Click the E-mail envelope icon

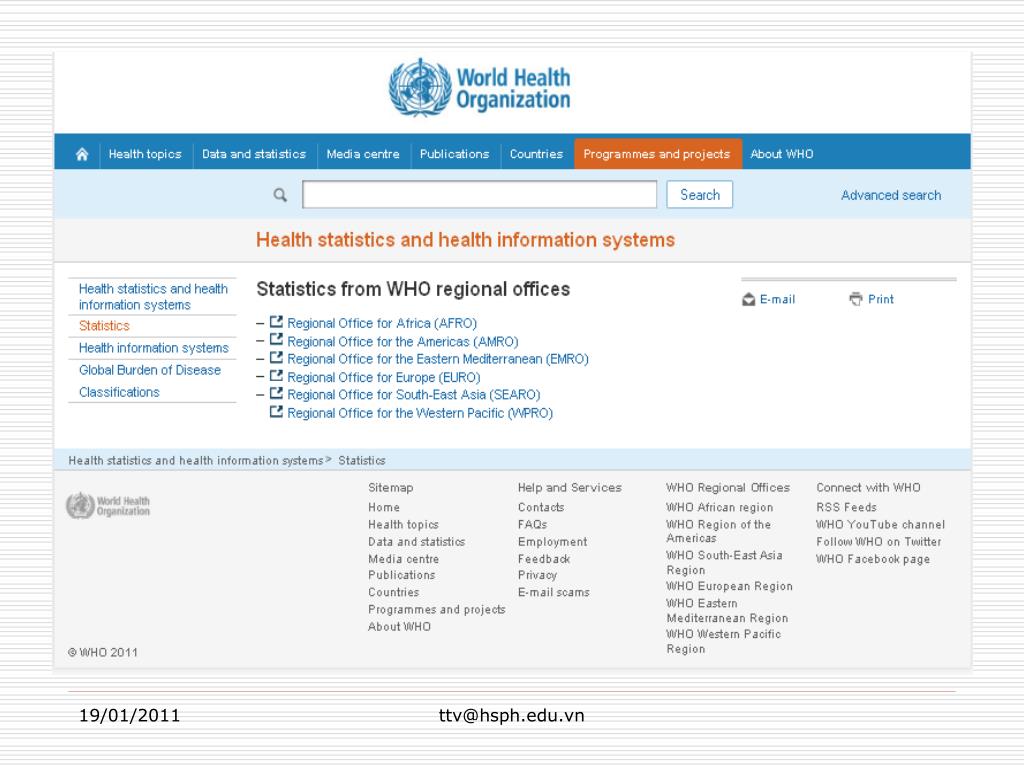click(x=748, y=300)
